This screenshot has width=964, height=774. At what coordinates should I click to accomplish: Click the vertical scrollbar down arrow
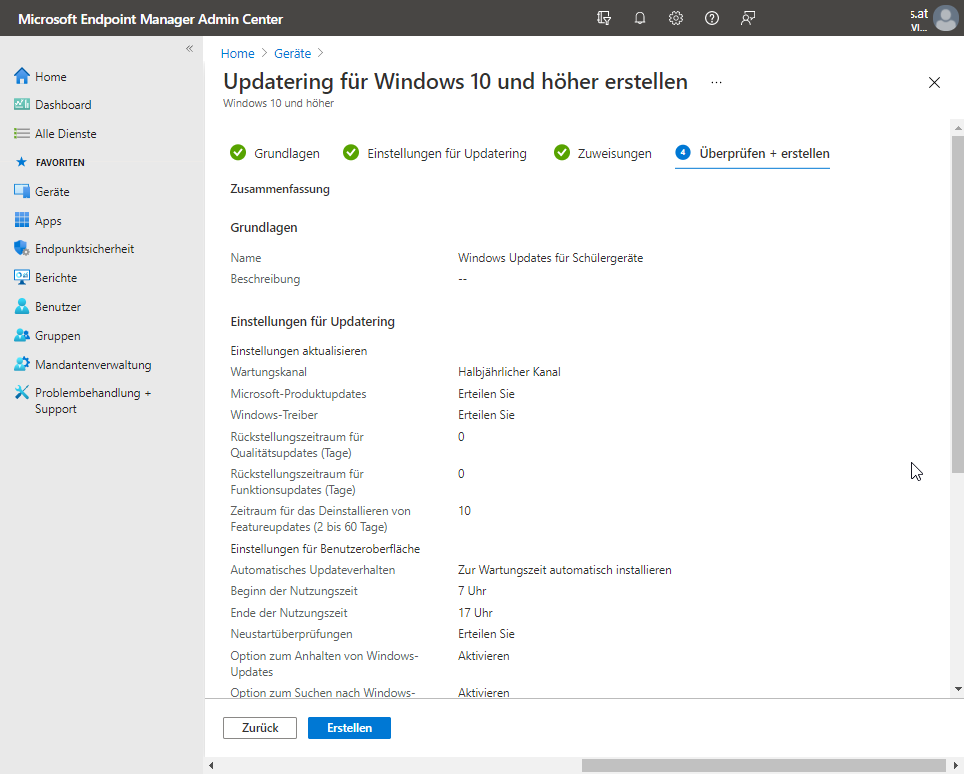pos(957,688)
